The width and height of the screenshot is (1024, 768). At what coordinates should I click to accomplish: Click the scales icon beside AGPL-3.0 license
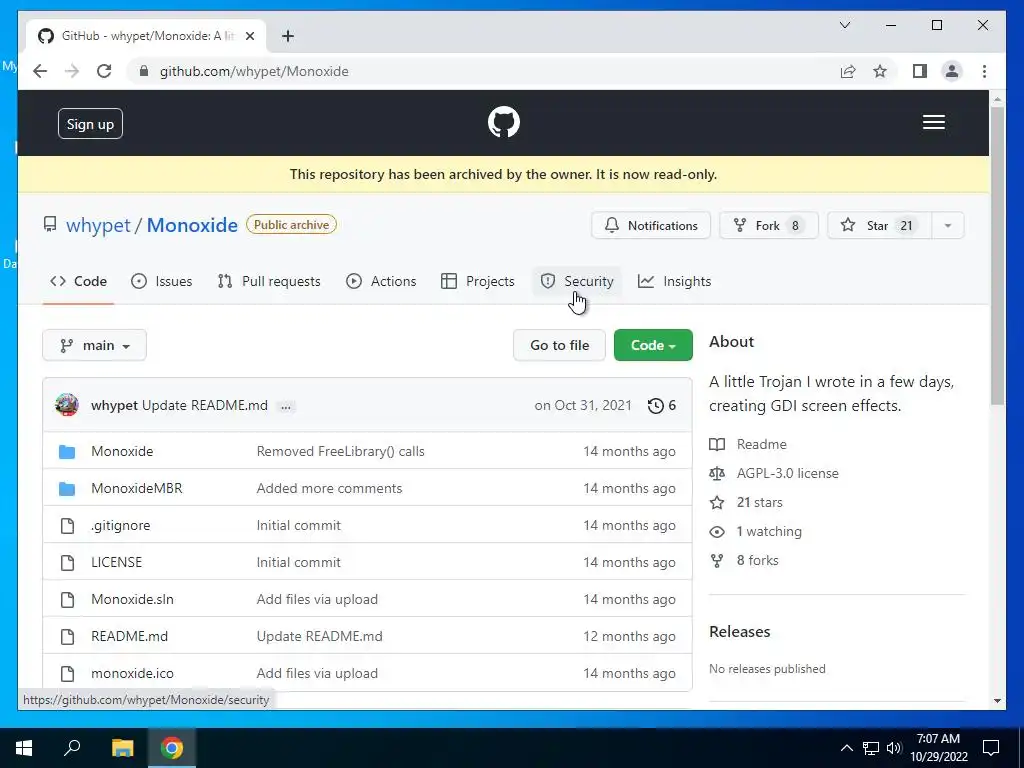717,473
